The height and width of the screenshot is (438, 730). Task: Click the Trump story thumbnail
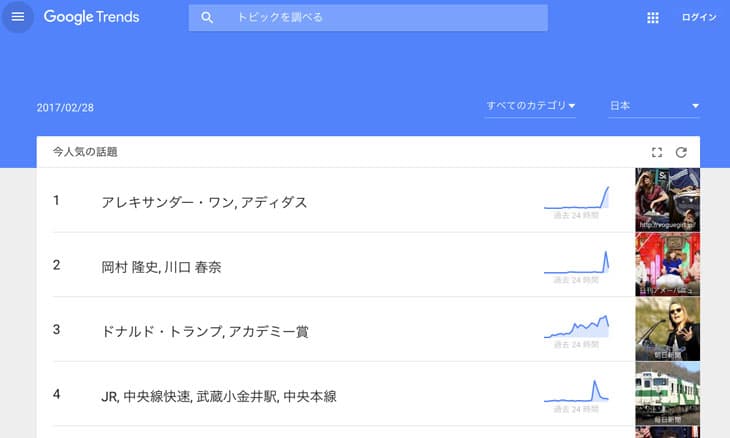(667, 329)
